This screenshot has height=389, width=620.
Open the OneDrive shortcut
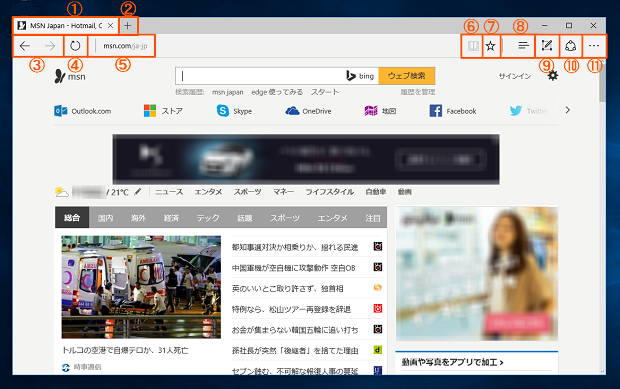(308, 111)
